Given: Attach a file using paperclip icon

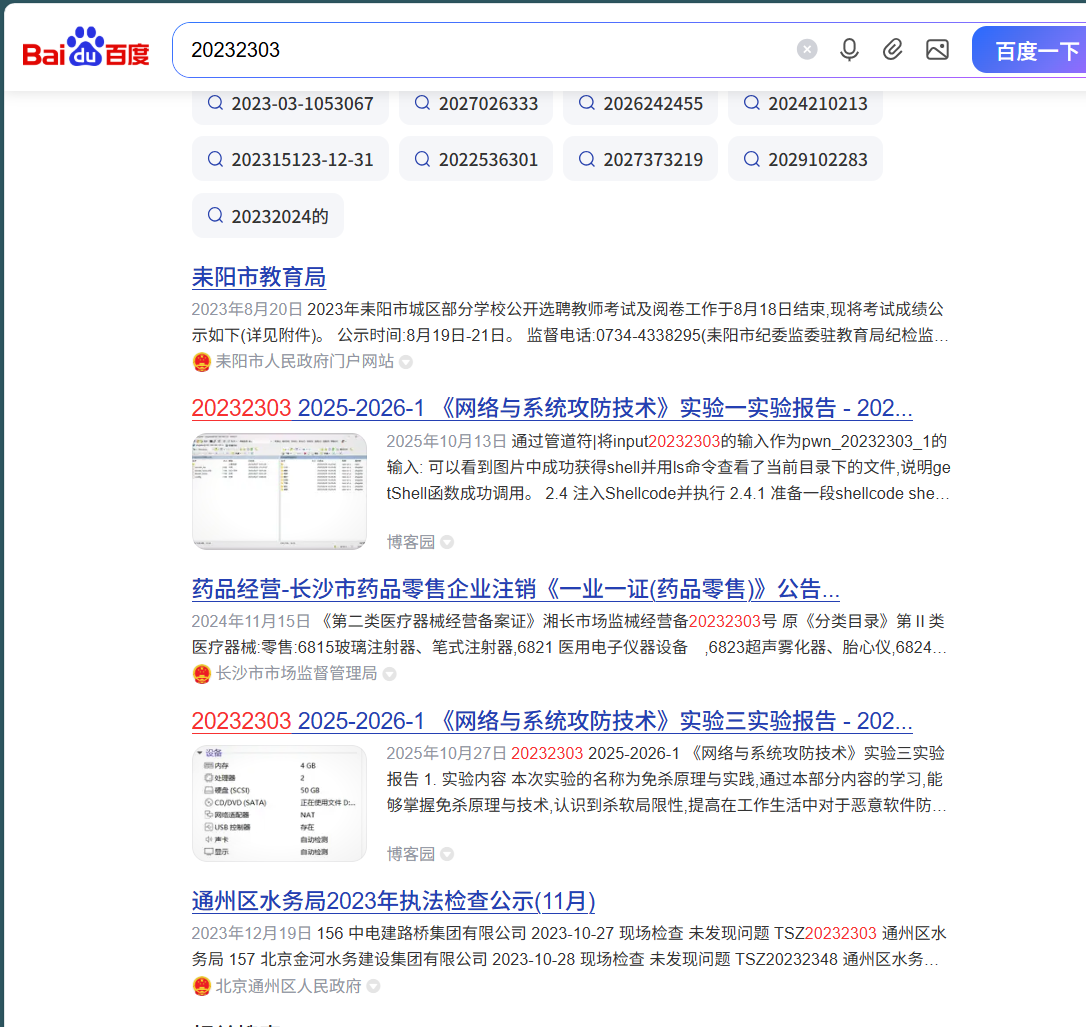Looking at the screenshot, I should pyautogui.click(x=893, y=50).
